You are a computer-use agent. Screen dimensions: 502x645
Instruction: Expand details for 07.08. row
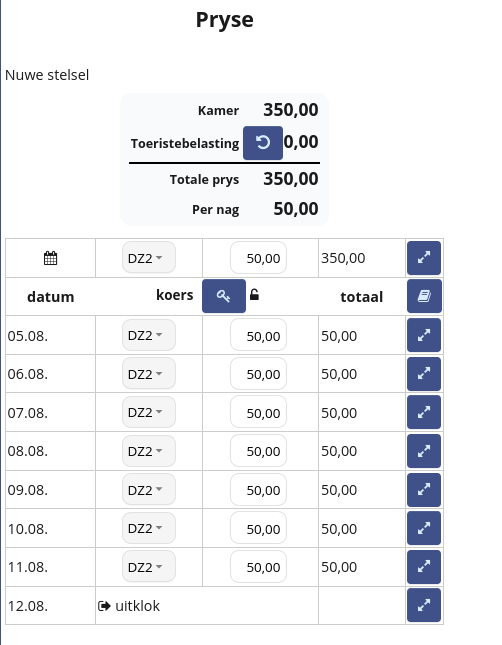coord(424,412)
